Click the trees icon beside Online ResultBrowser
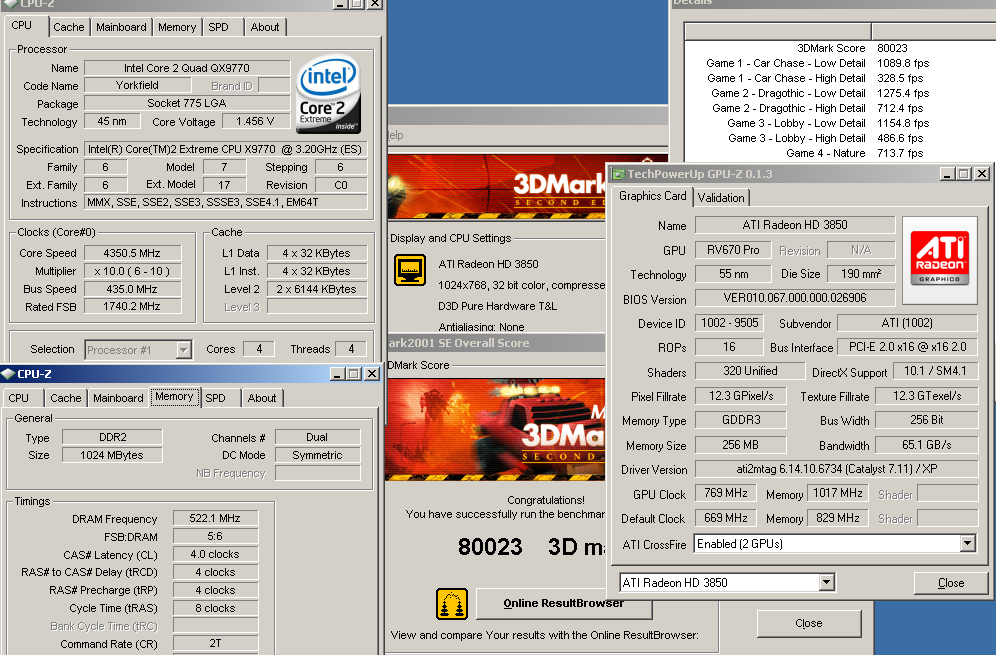Viewport: 996px width, 655px height. [452, 604]
